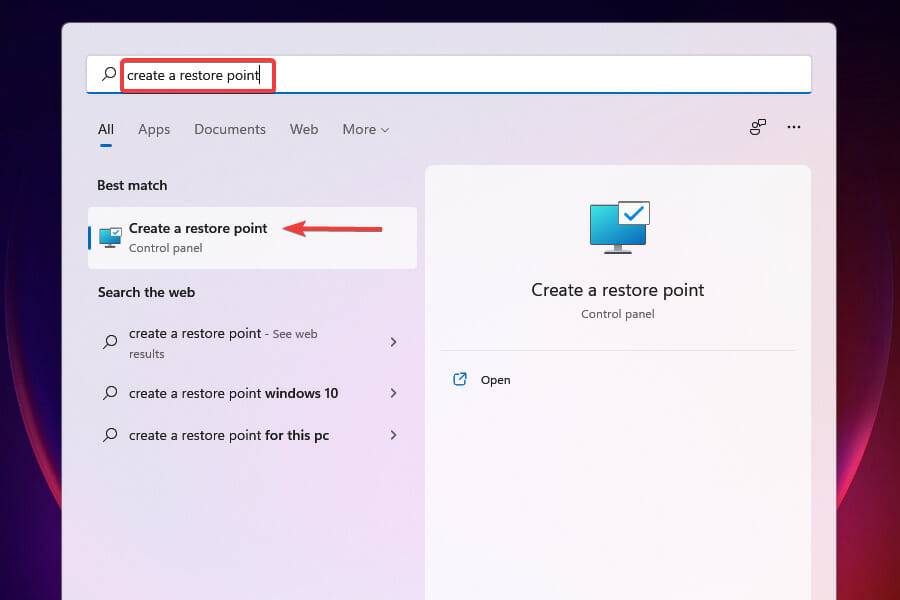Click the search icon beside the for this pc suggestion
This screenshot has width=900, height=600.
(x=108, y=435)
